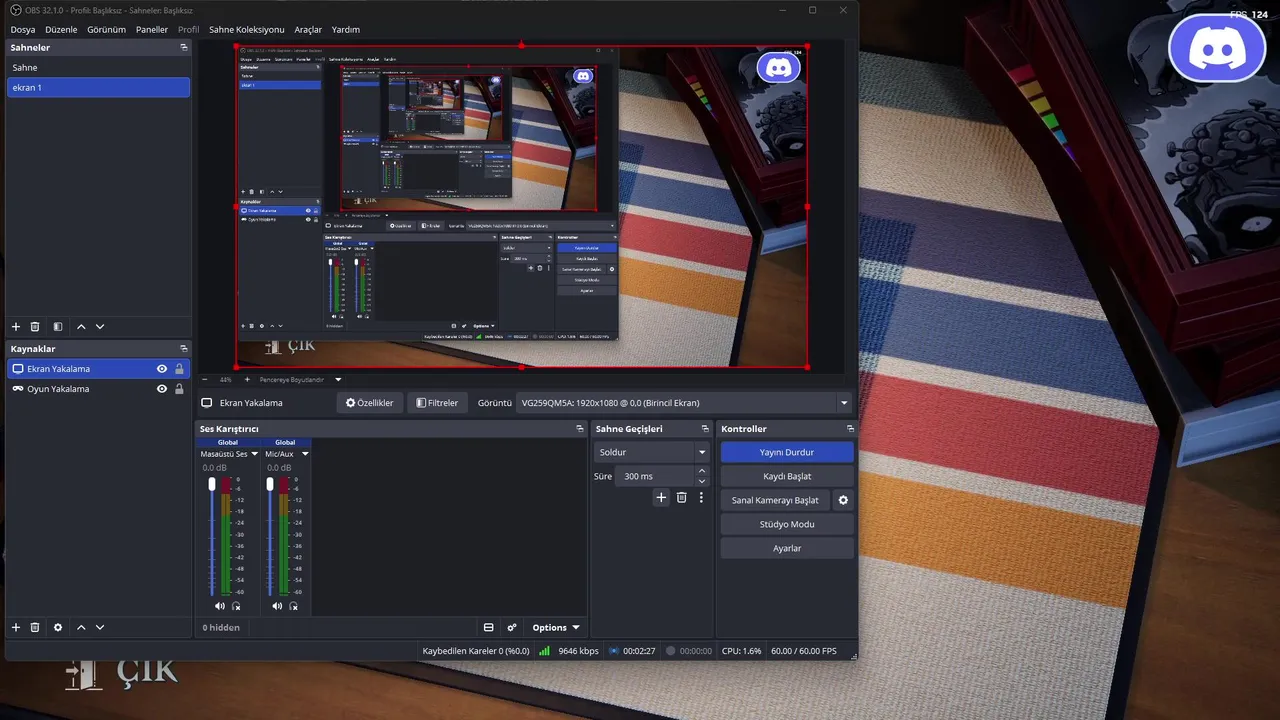Viewport: 1280px width, 720px height.
Task: Delete the selected scene via trash icon
Action: 35,327
